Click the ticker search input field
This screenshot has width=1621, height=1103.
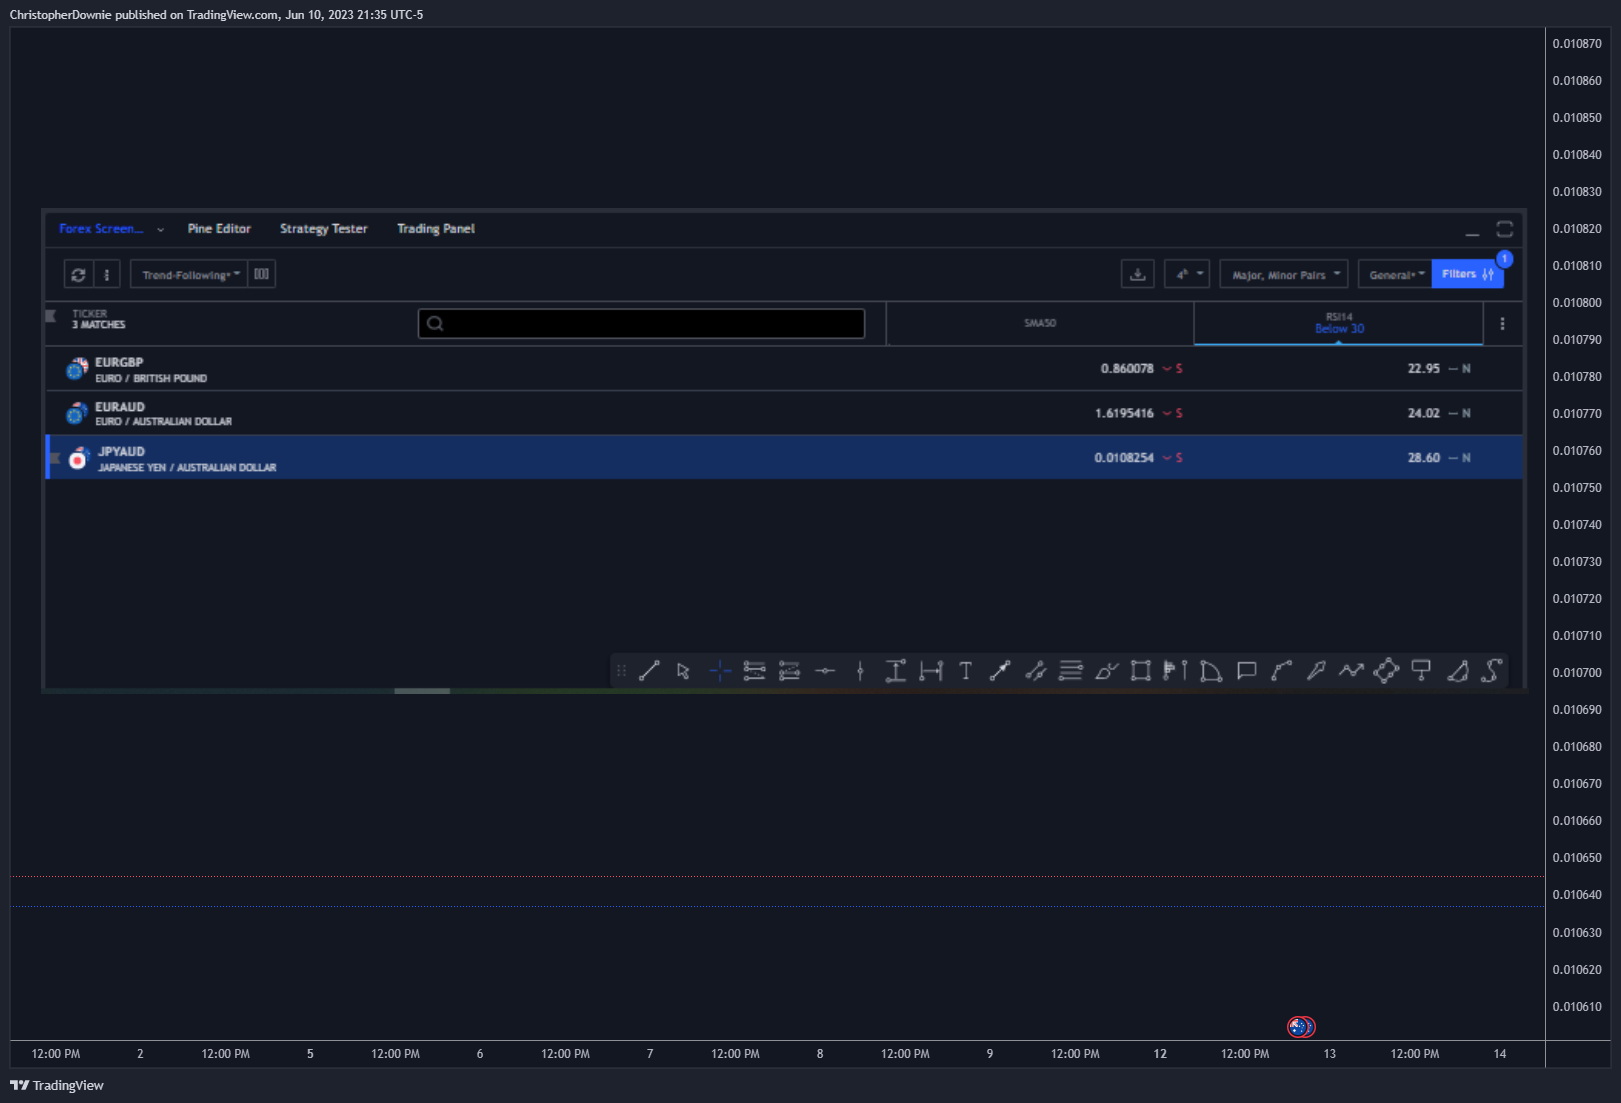[x=641, y=323]
